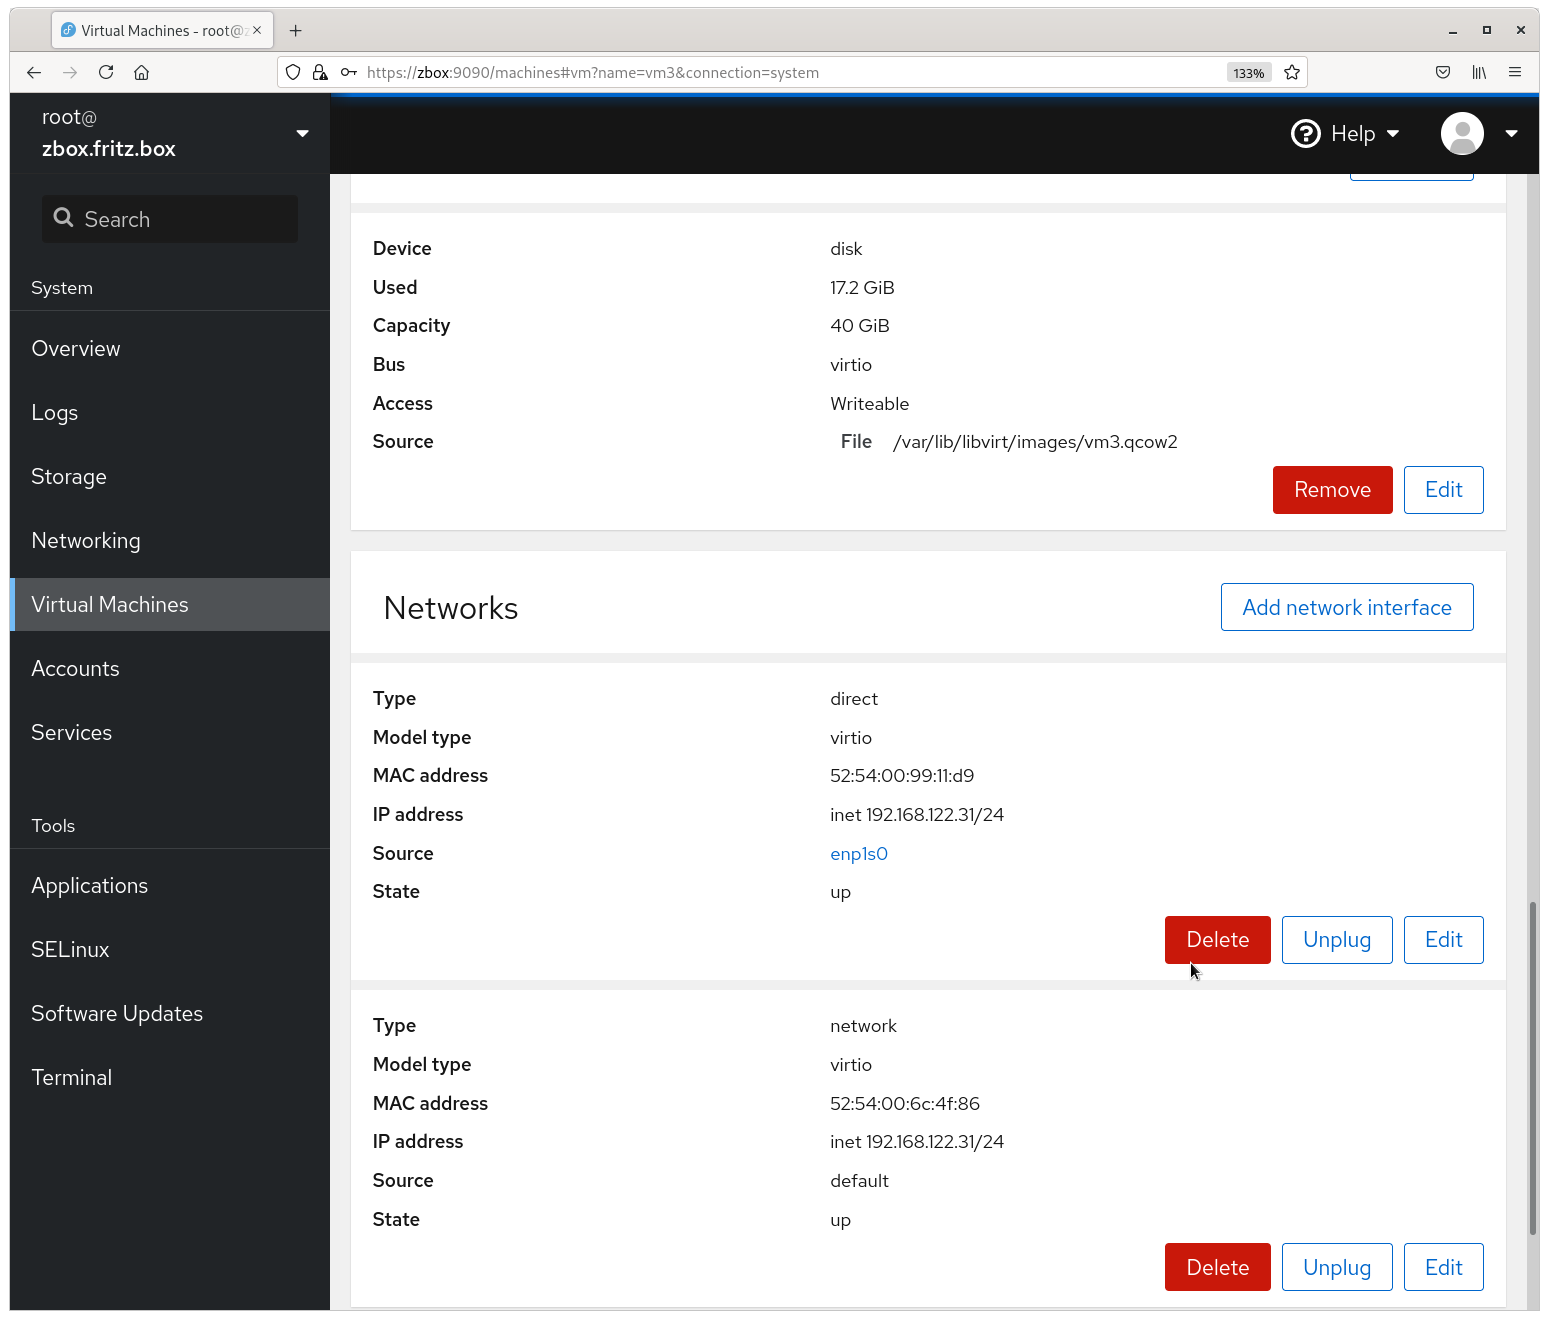The height and width of the screenshot is (1320, 1549).
Task: Open the Logs page
Action: click(170, 412)
